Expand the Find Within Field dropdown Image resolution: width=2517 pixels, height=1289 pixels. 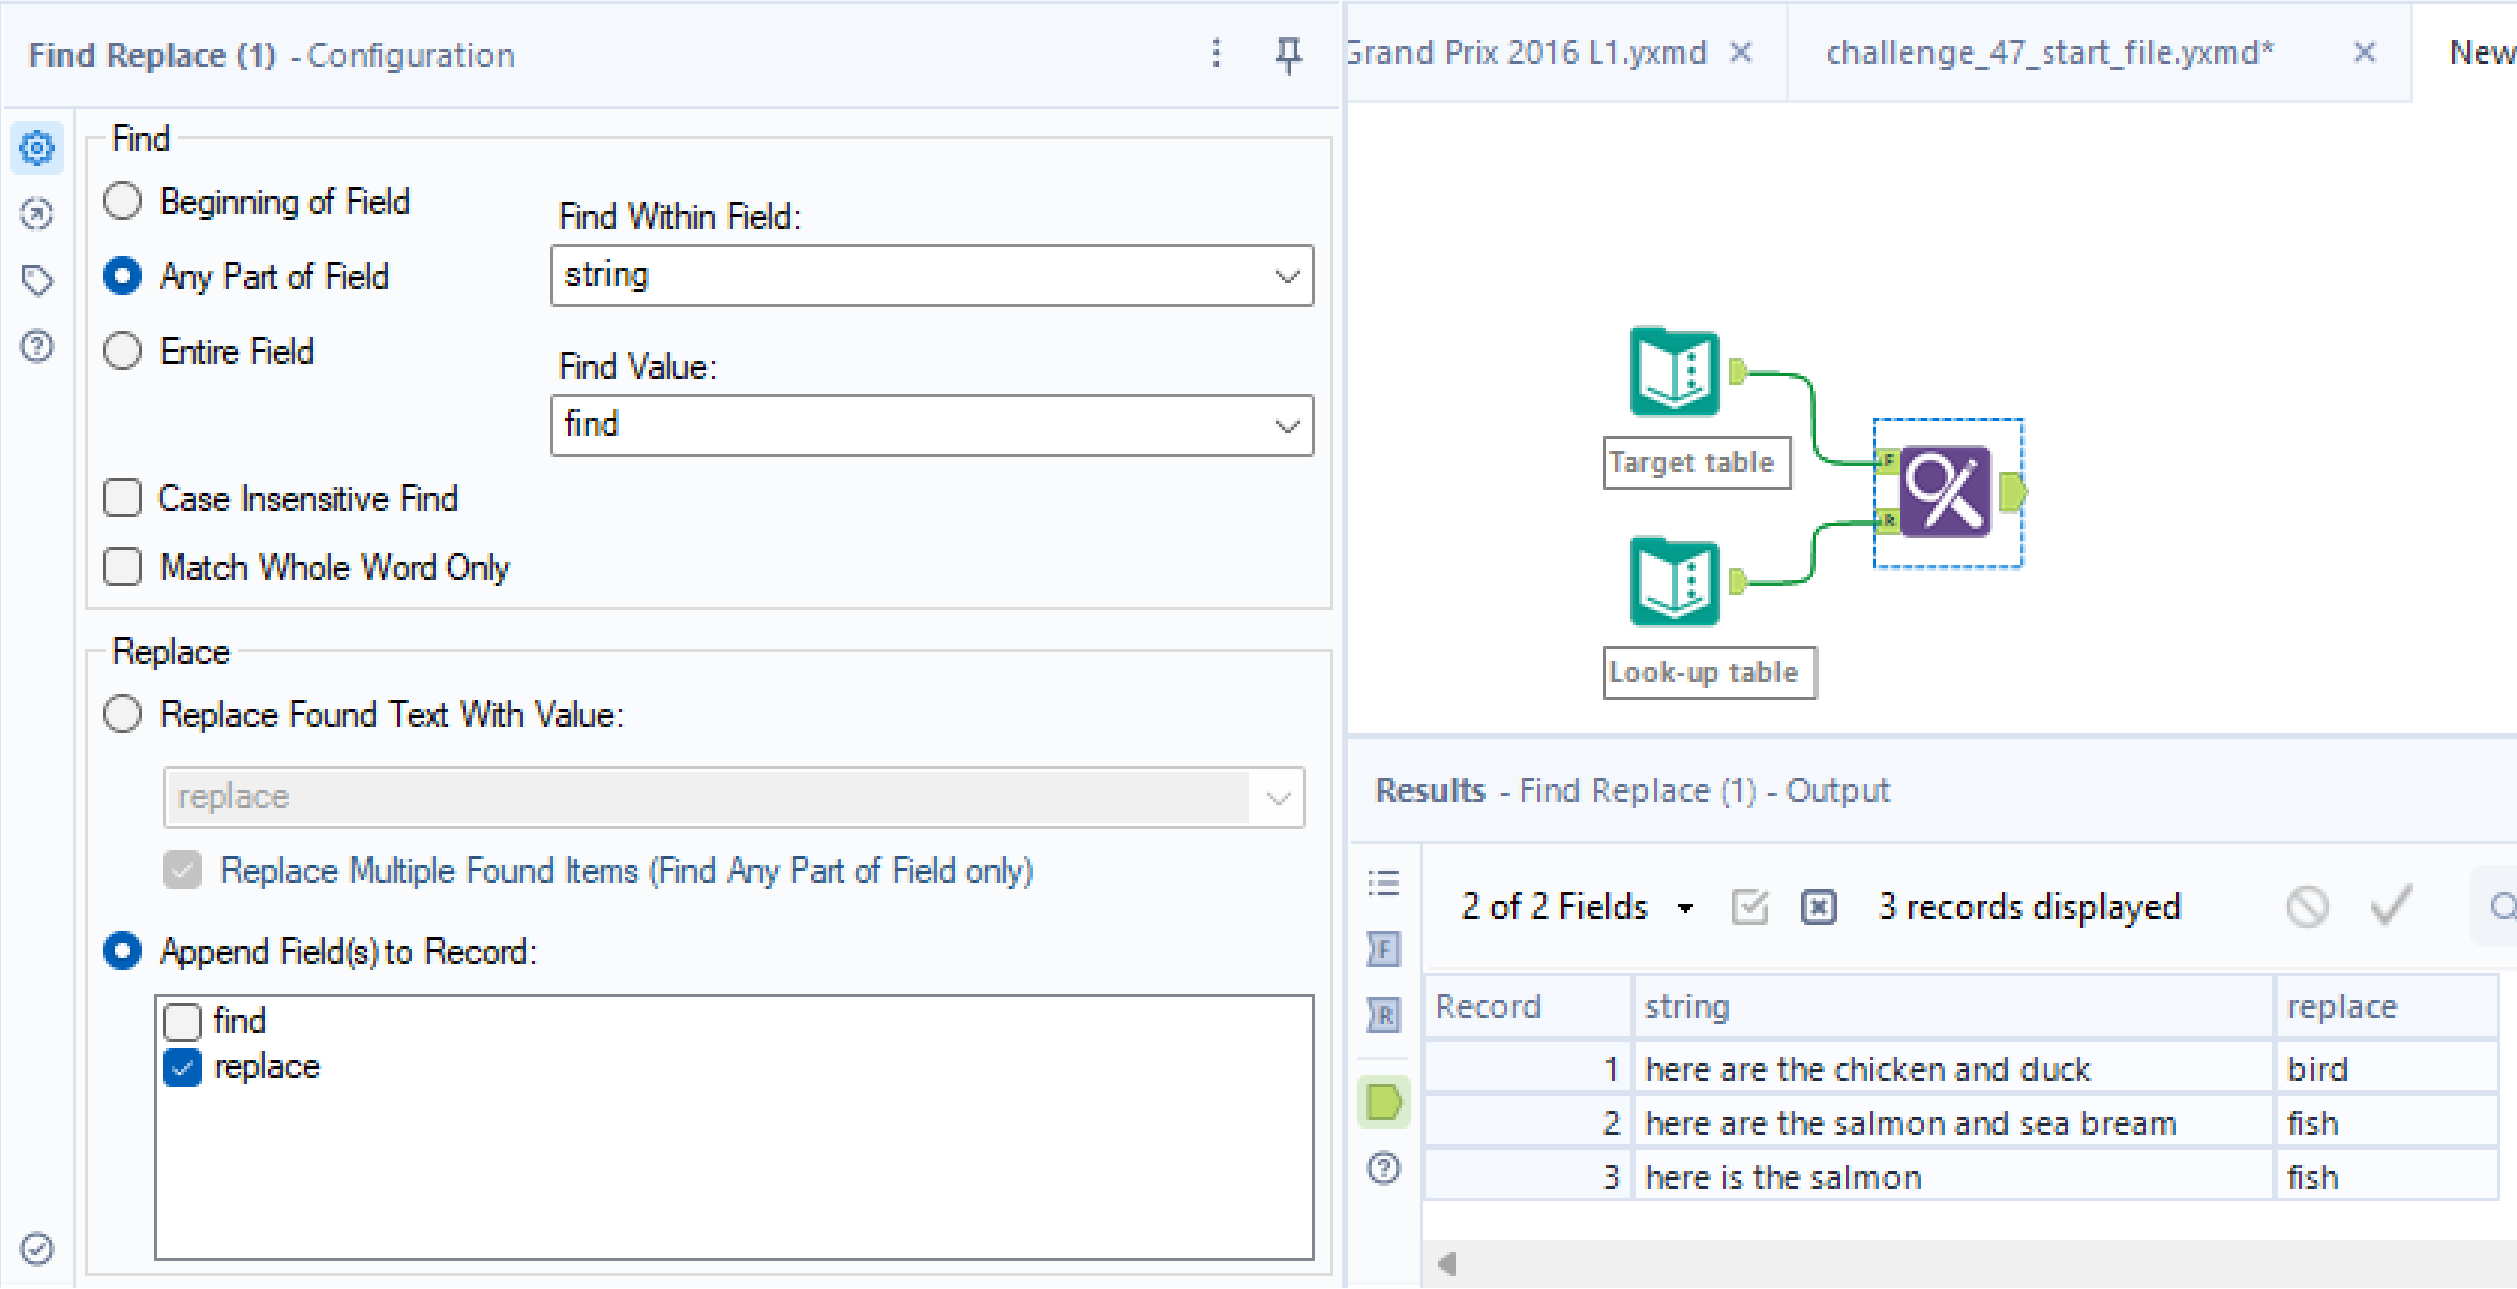click(x=1286, y=276)
